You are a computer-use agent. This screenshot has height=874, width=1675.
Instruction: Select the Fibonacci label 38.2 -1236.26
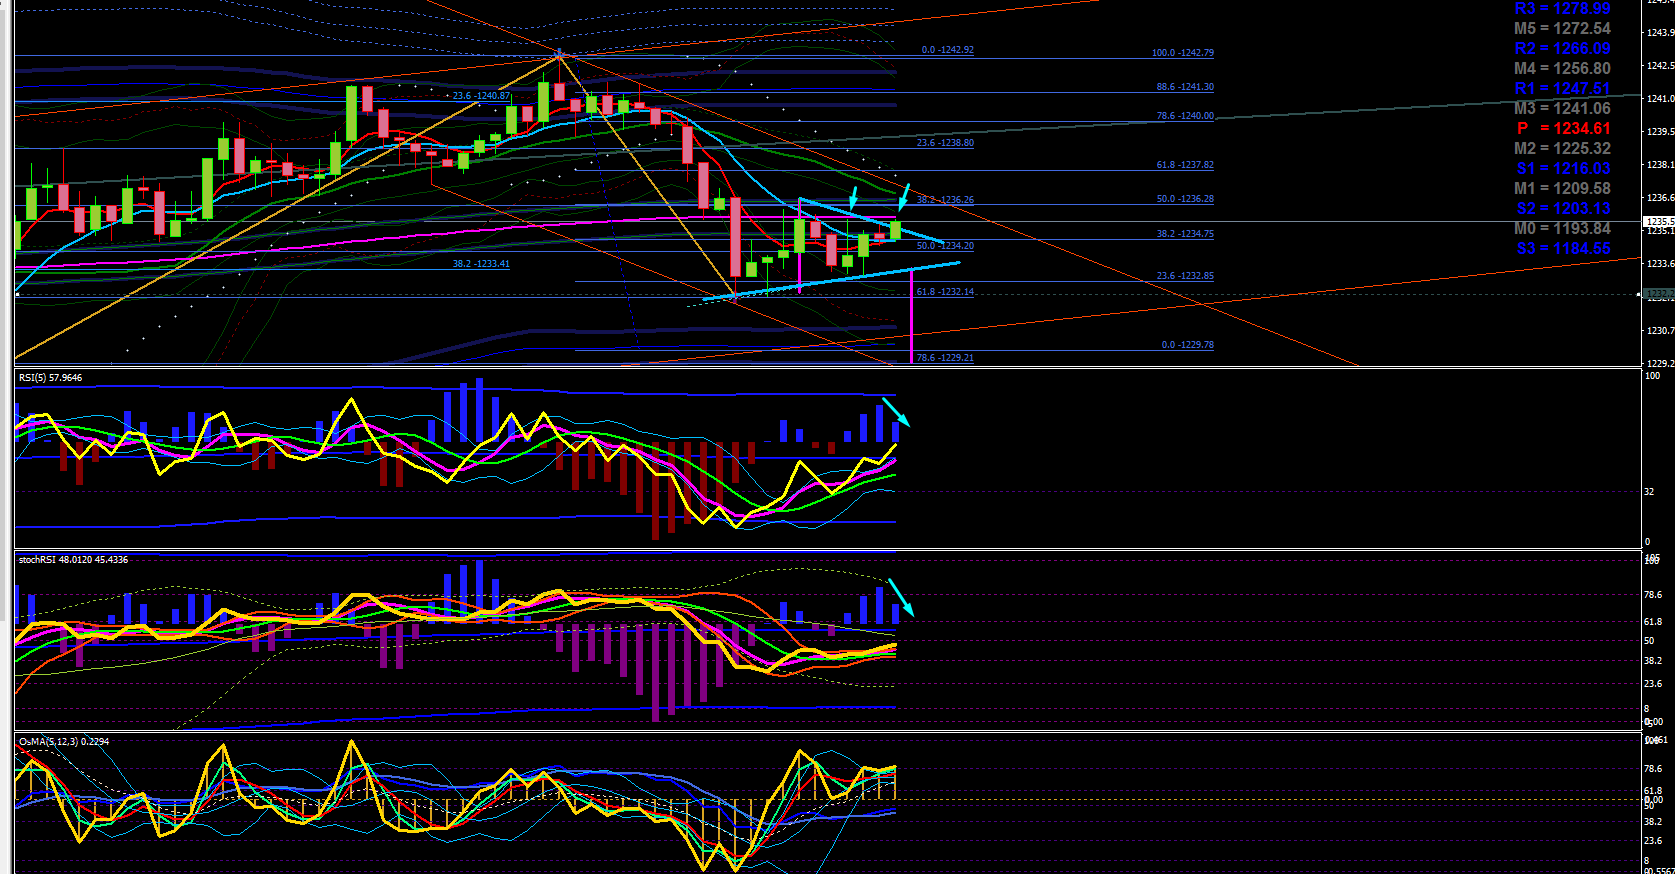tap(945, 200)
